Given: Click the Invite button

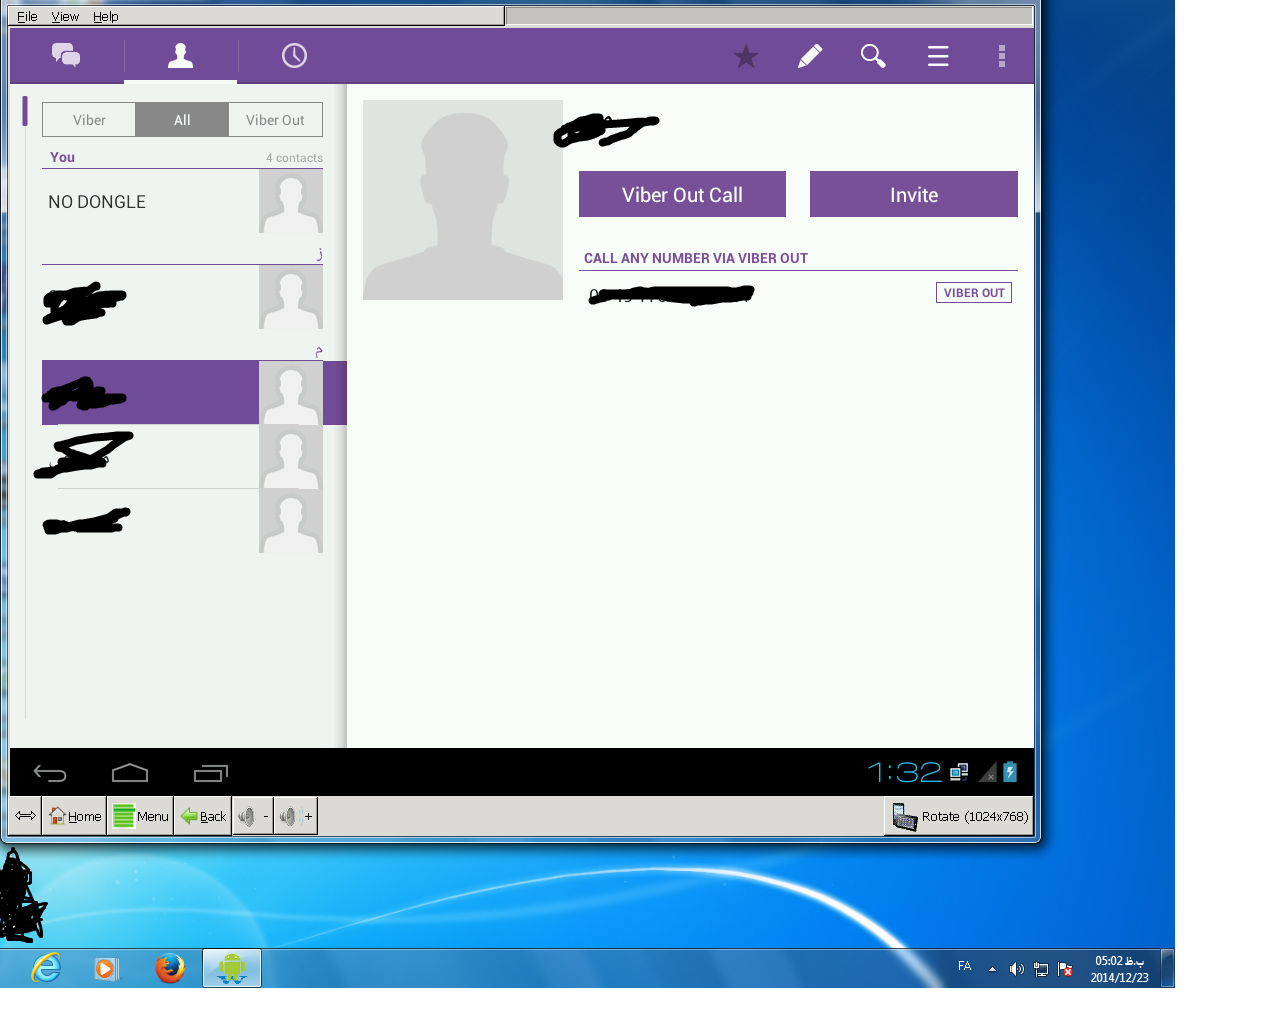Looking at the screenshot, I should coord(913,194).
